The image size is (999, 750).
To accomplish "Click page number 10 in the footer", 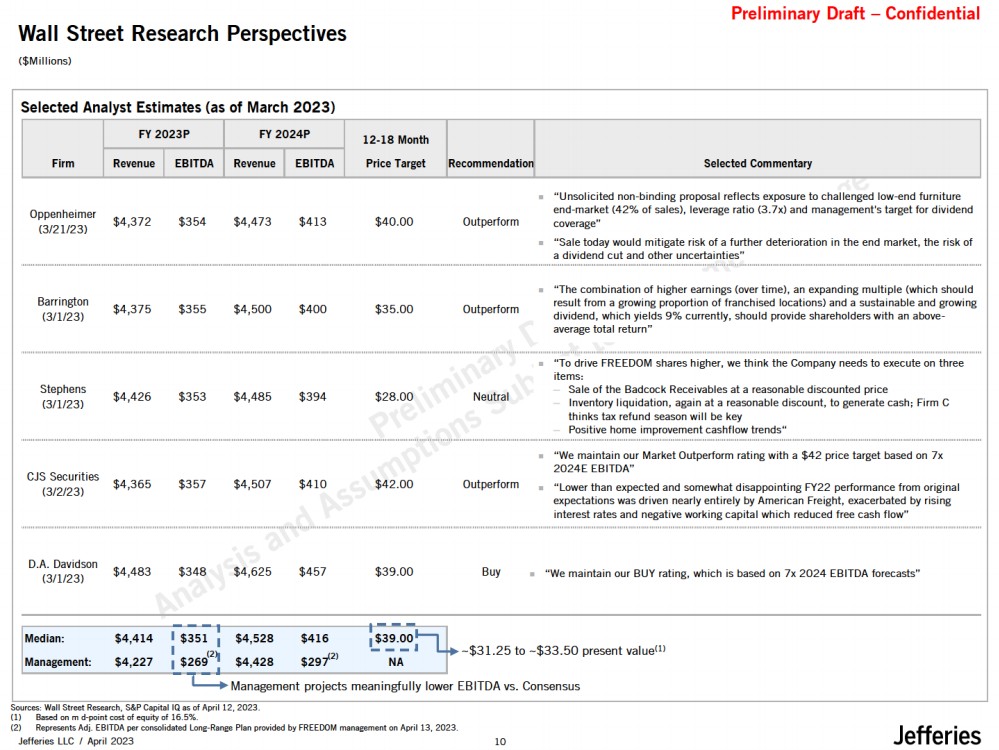I will pyautogui.click(x=500, y=741).
